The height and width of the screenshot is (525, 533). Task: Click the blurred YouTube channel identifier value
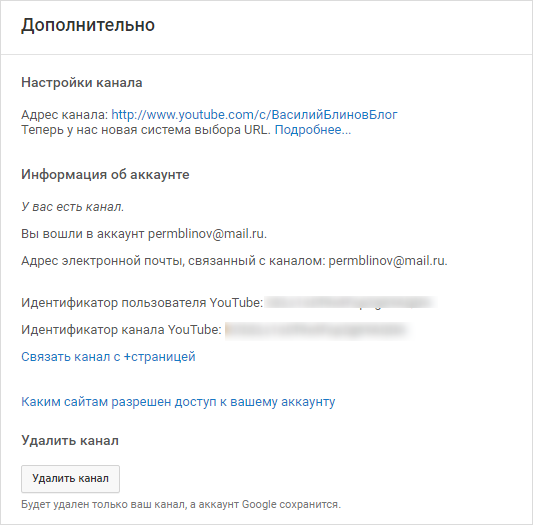(x=317, y=330)
